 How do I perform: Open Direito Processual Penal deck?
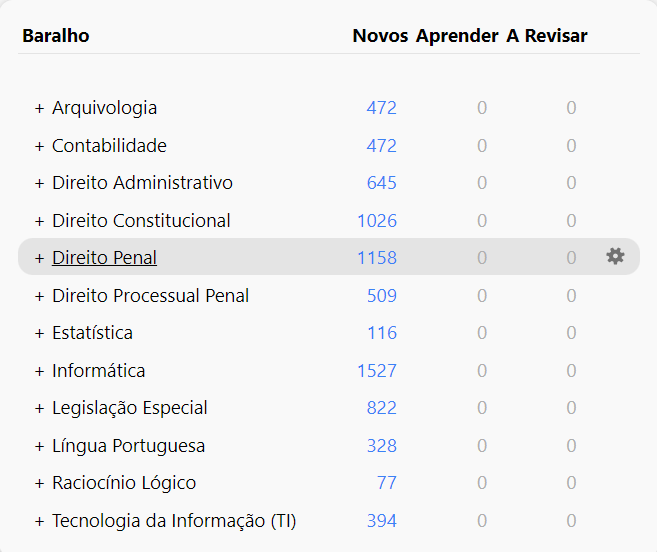pyautogui.click(x=150, y=295)
